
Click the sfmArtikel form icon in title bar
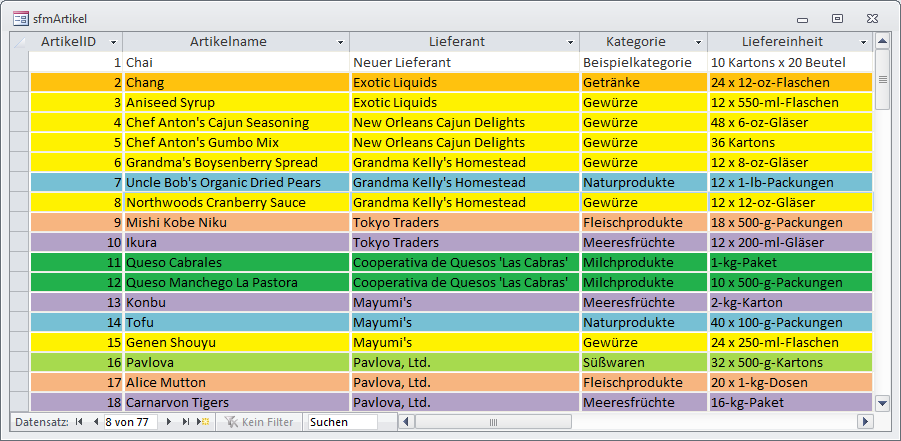pyautogui.click(x=21, y=18)
